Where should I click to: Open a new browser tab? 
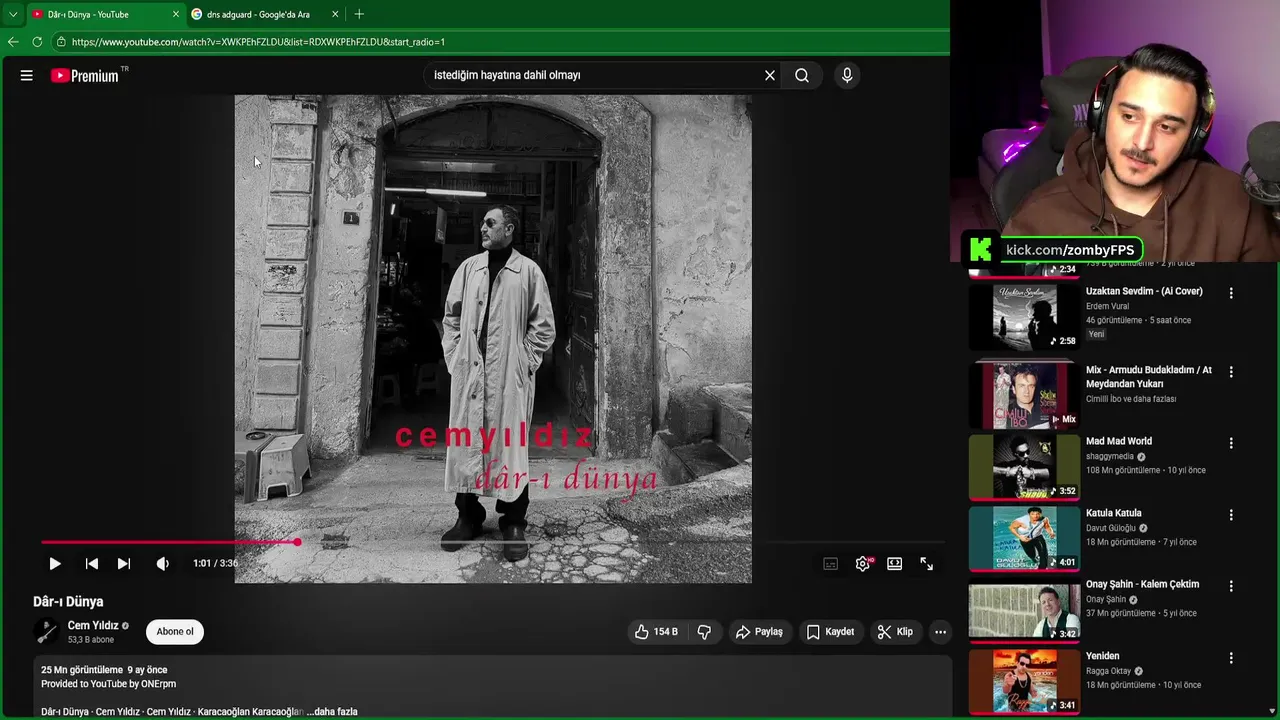click(x=359, y=14)
